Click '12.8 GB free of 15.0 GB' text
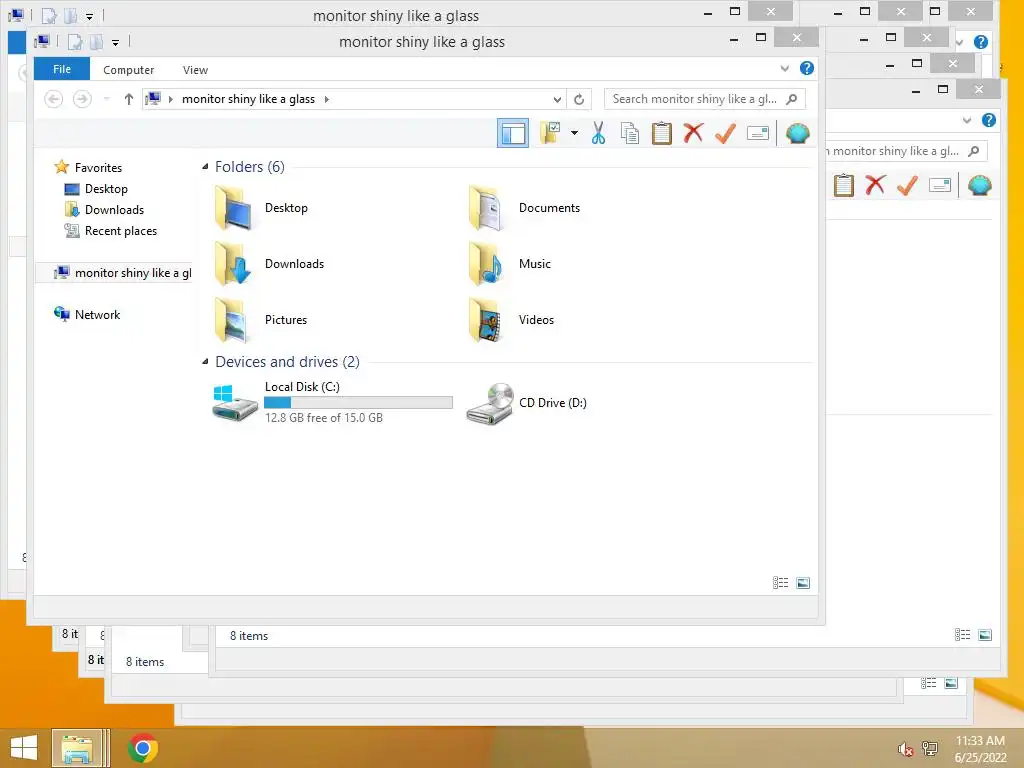This screenshot has height=768, width=1024. tap(324, 418)
